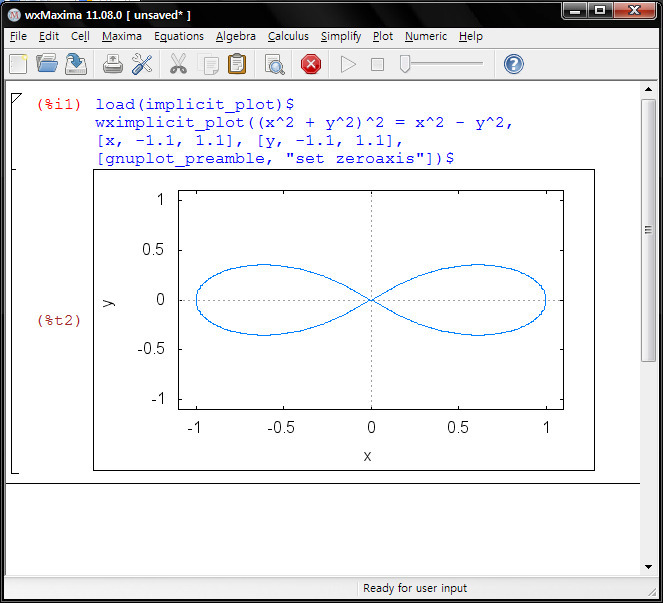This screenshot has width=663, height=603.
Task: Click the animation frame slider handle
Action: [x=405, y=64]
